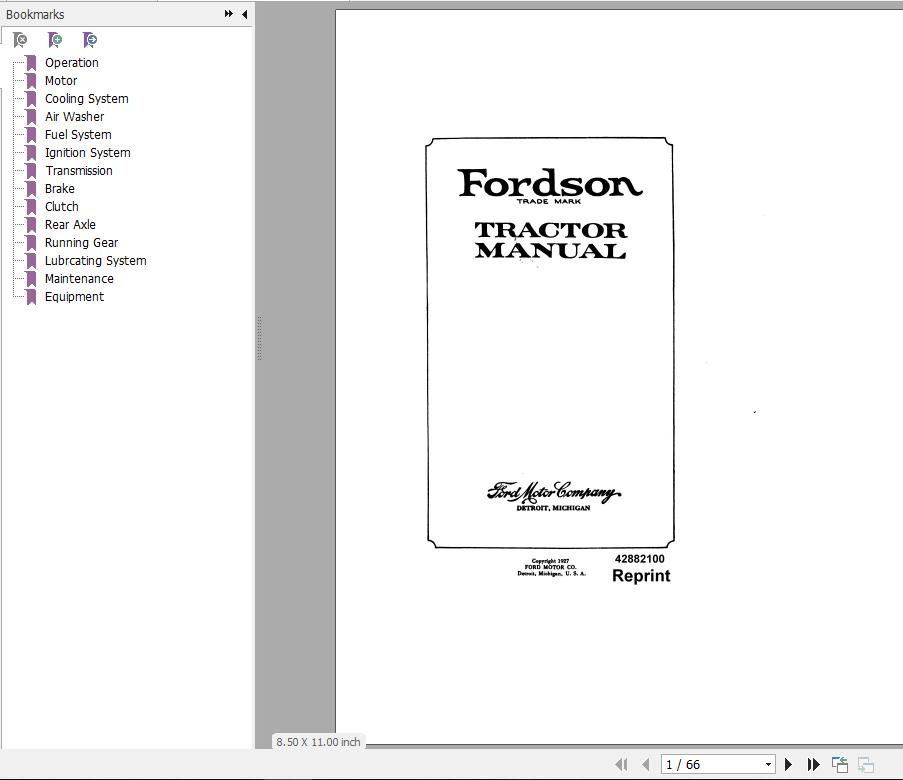Jump to the first page using the leftmost arrow
This screenshot has height=780, width=903.
[x=621, y=763]
